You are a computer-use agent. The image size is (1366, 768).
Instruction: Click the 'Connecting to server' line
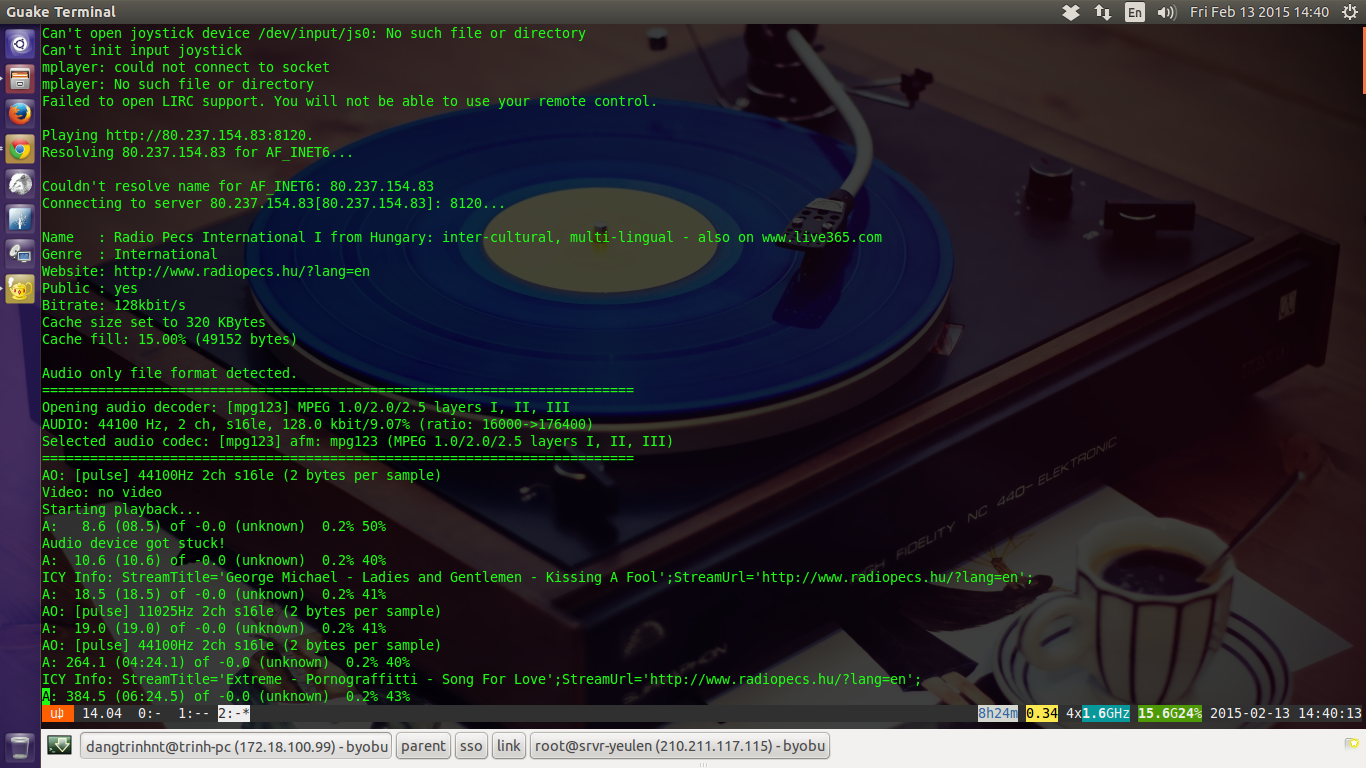(x=274, y=203)
